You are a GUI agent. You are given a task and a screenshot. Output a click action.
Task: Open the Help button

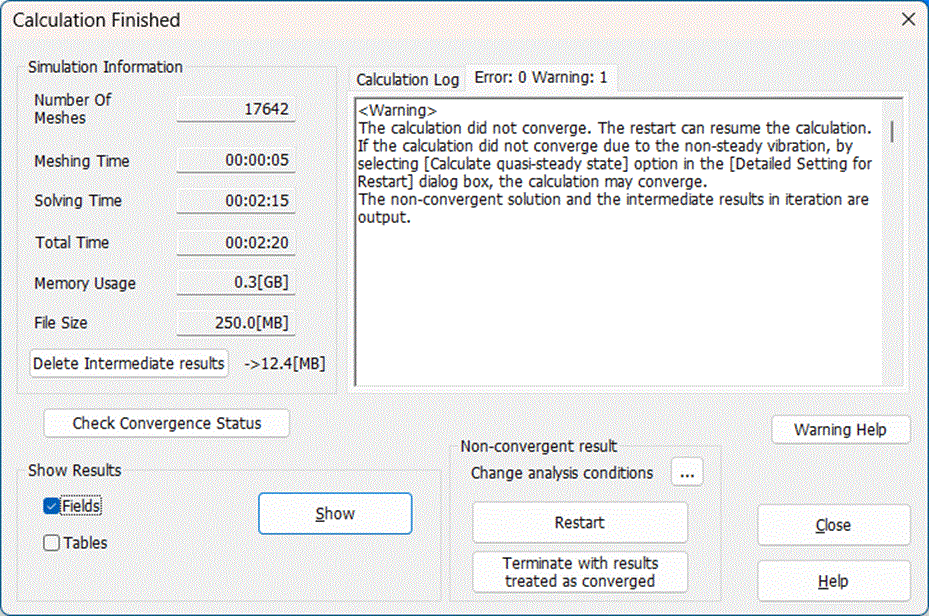point(833,581)
